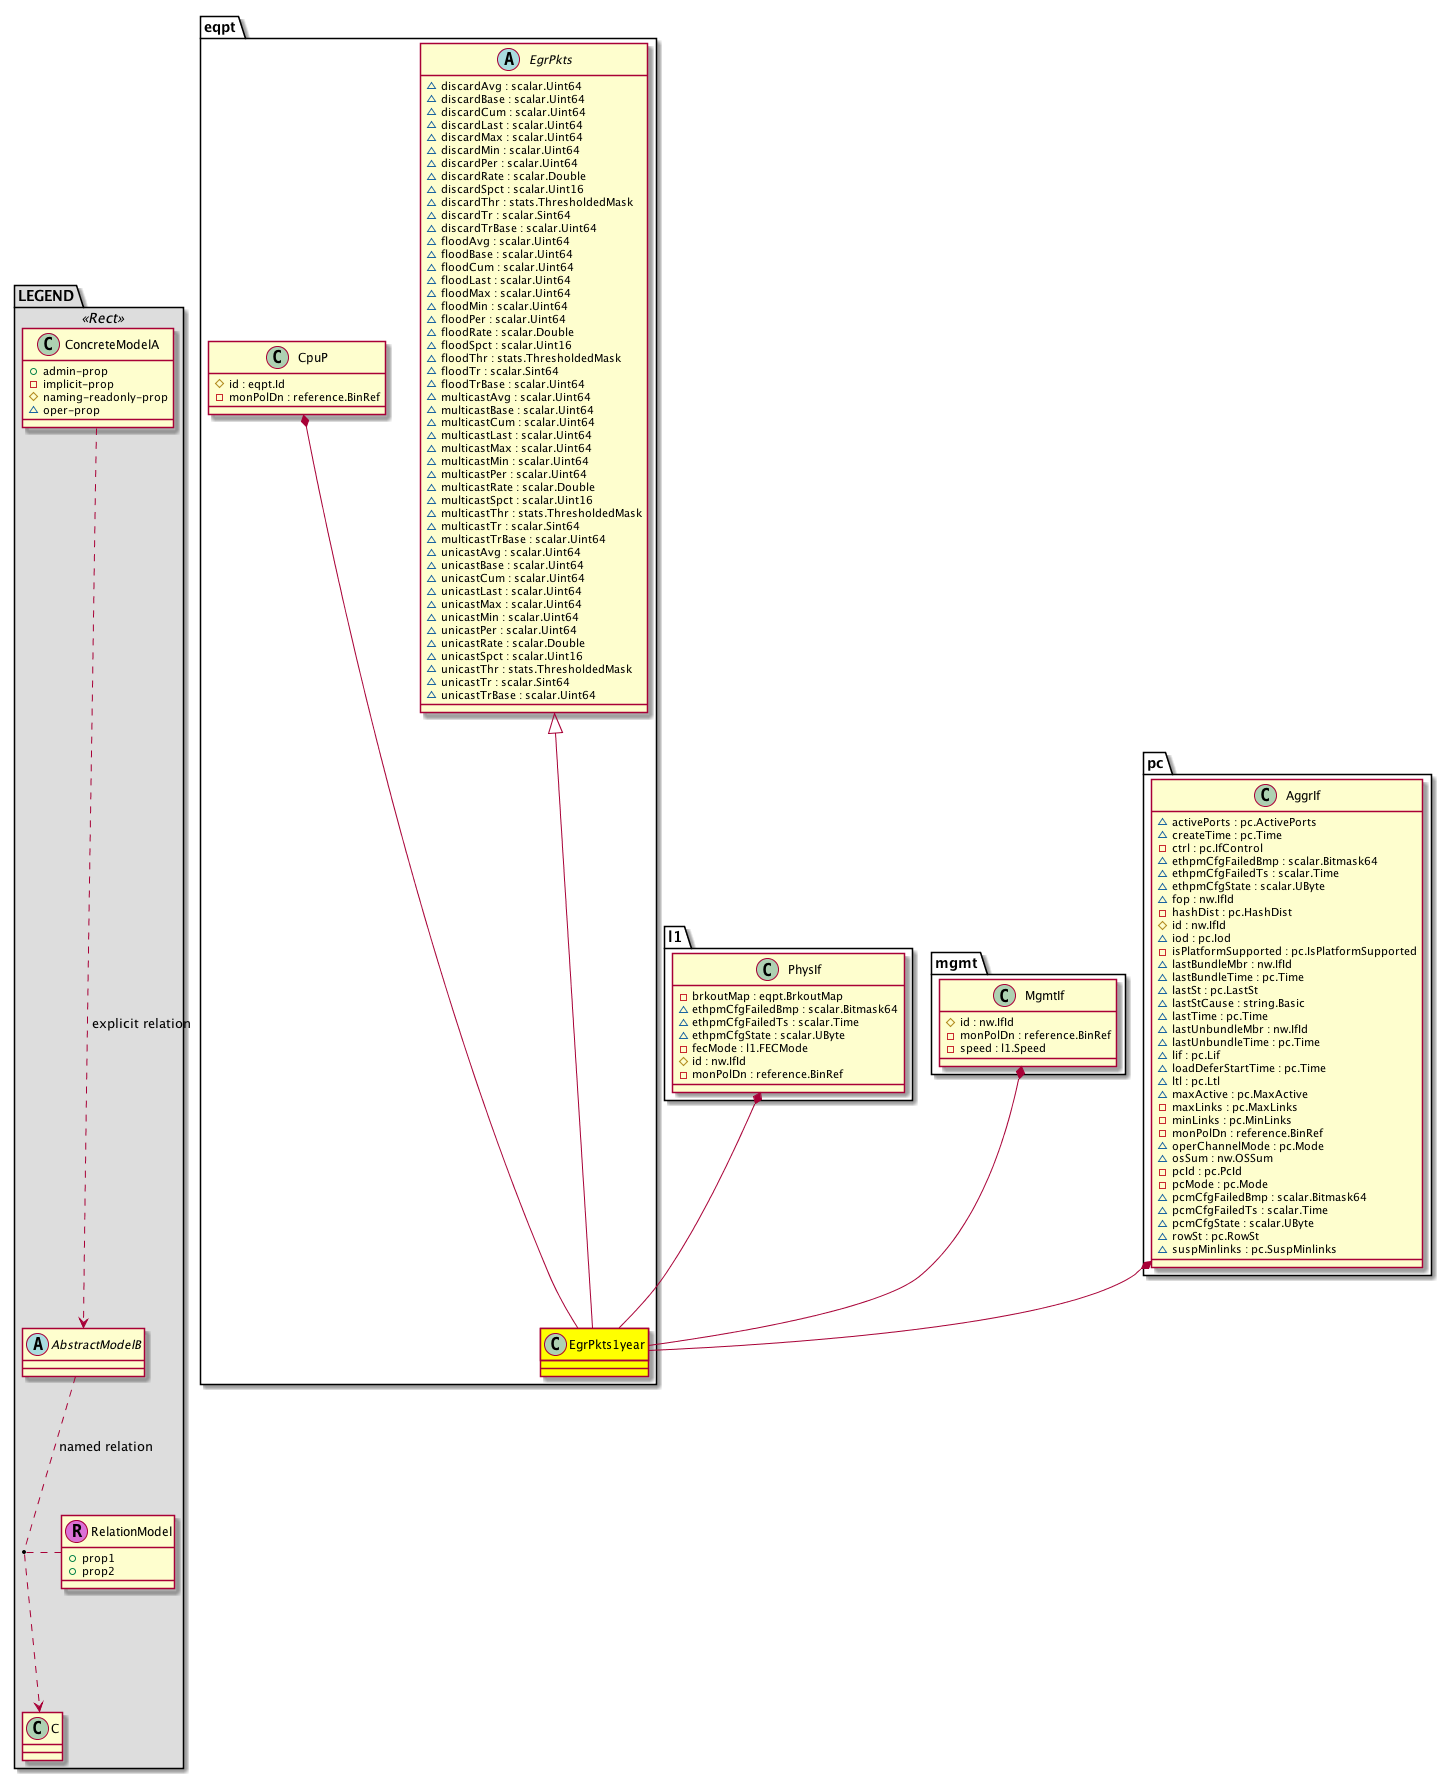Image resolution: width=1452 pixels, height=1779 pixels.
Task: Select the pink 'R' RelationModel icon
Action: click(75, 1532)
